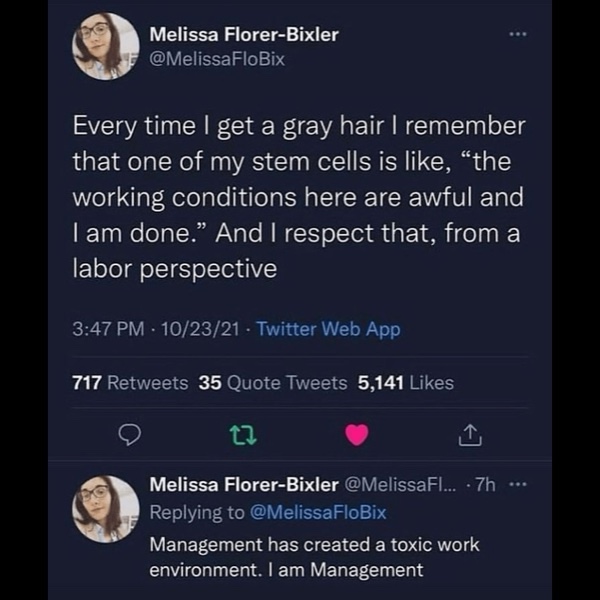Open Melissa's profile picture on main tweet

pyautogui.click(x=105, y=46)
